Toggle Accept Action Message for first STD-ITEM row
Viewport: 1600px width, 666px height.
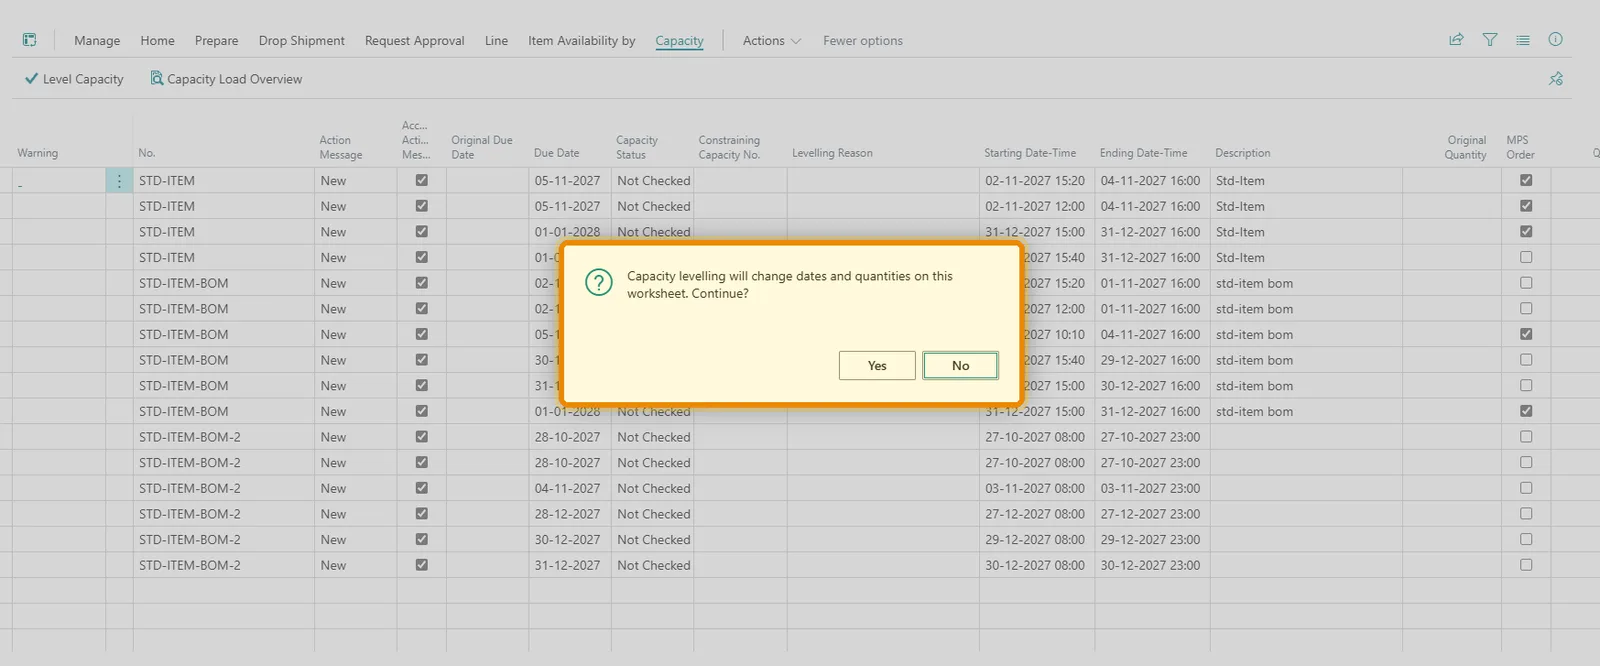click(x=422, y=181)
